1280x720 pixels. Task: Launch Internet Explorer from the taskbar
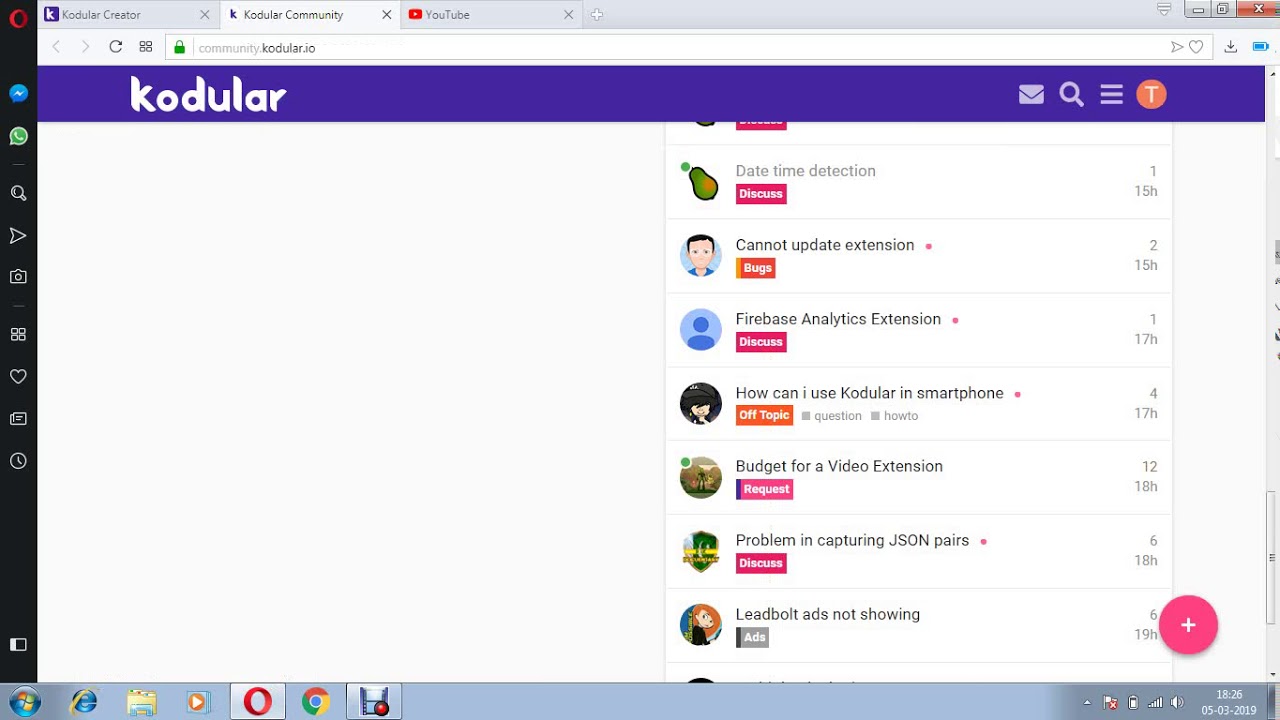click(84, 702)
